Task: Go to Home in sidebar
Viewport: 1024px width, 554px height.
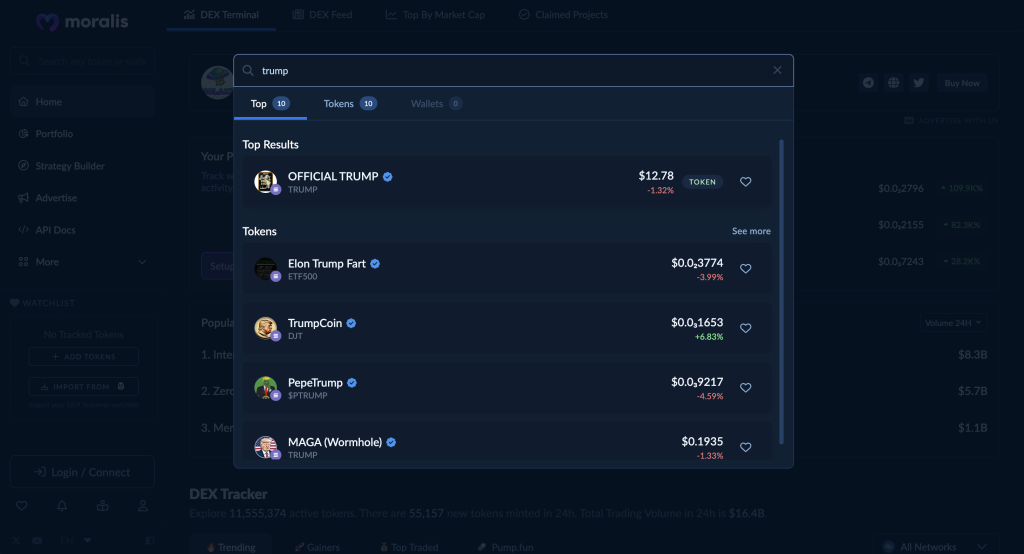Action: coord(82,102)
